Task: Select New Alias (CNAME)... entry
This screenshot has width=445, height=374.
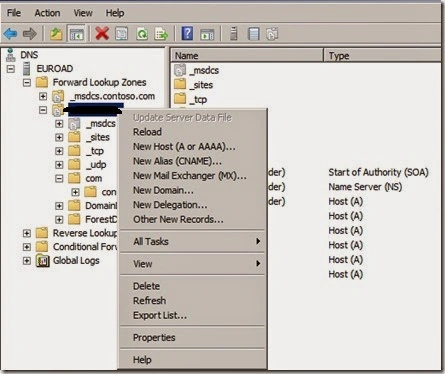Action: 193,161
